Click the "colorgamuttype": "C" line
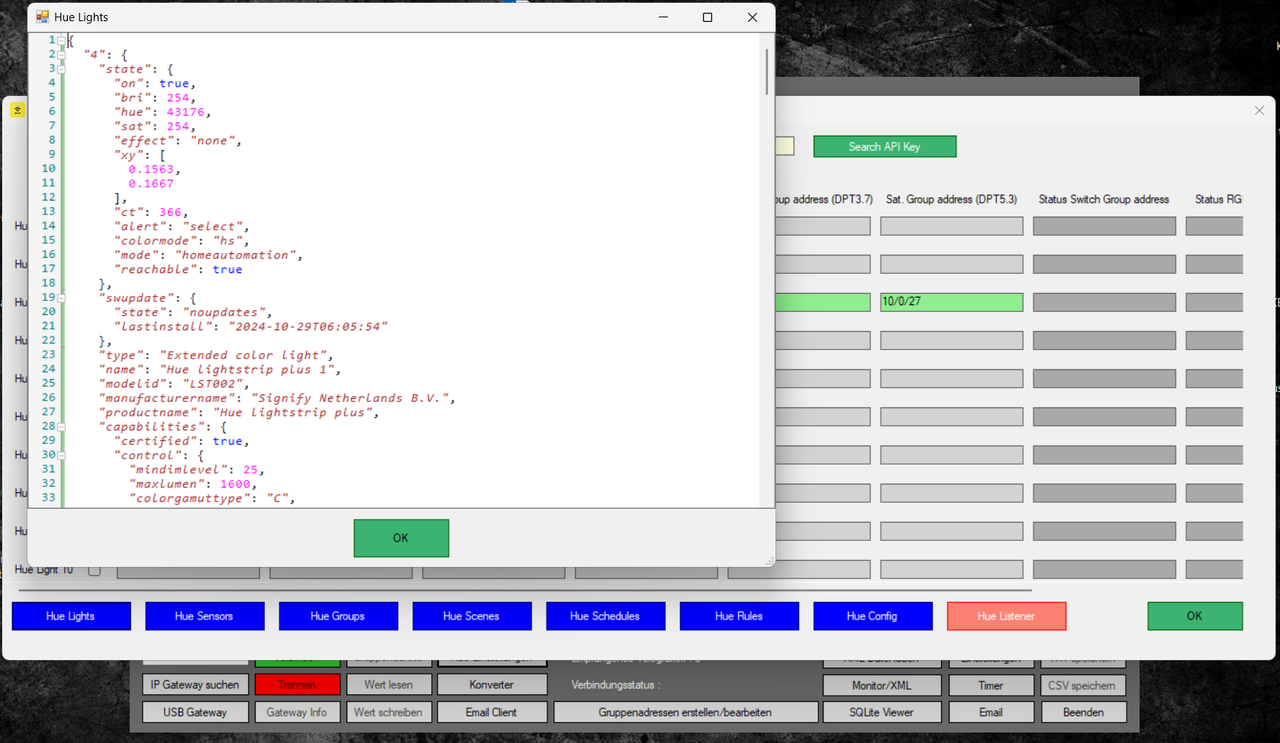Screen dimensions: 1280x743 tap(213, 498)
